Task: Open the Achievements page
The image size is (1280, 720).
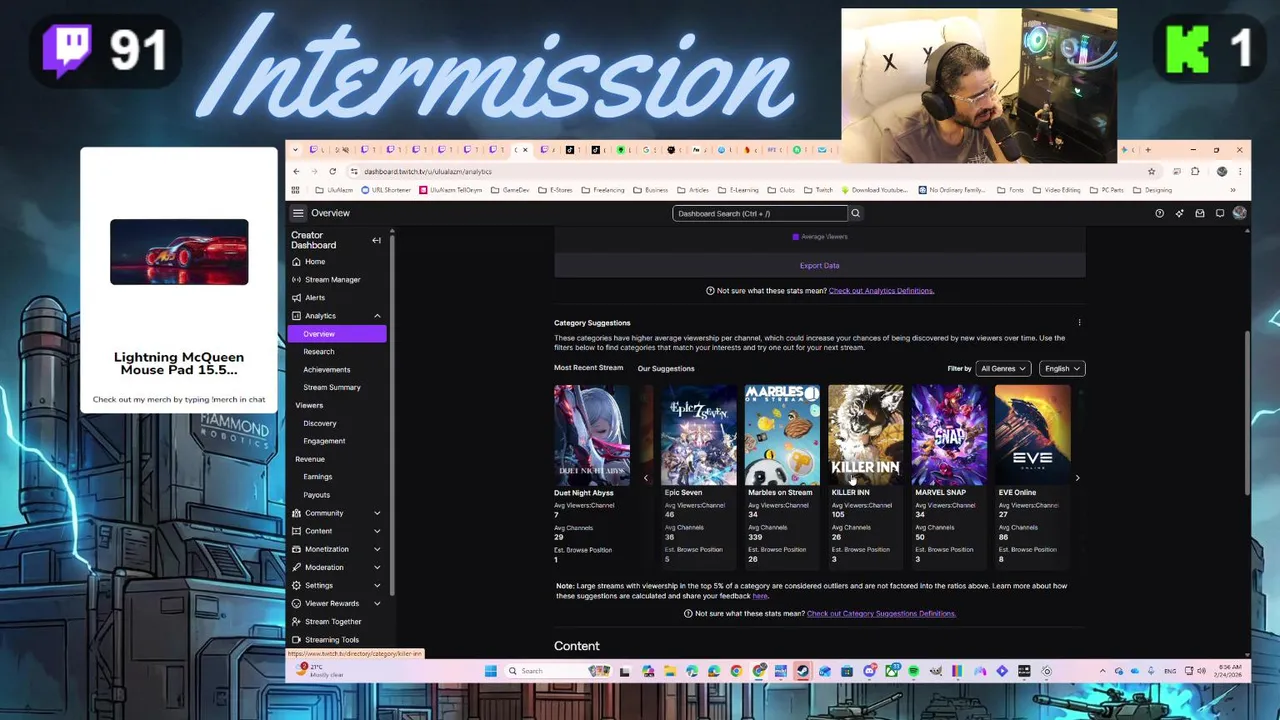Action: tap(327, 370)
